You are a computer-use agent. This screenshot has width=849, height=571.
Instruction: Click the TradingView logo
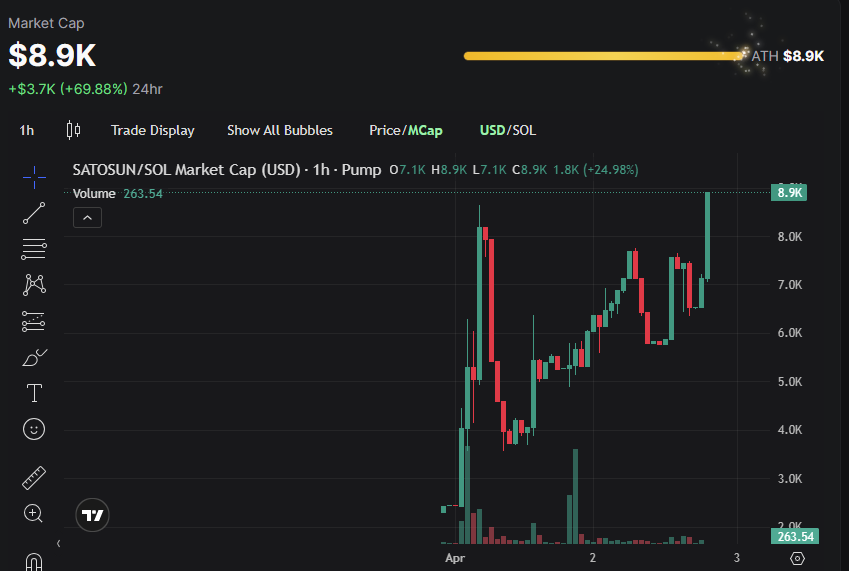coord(92,515)
